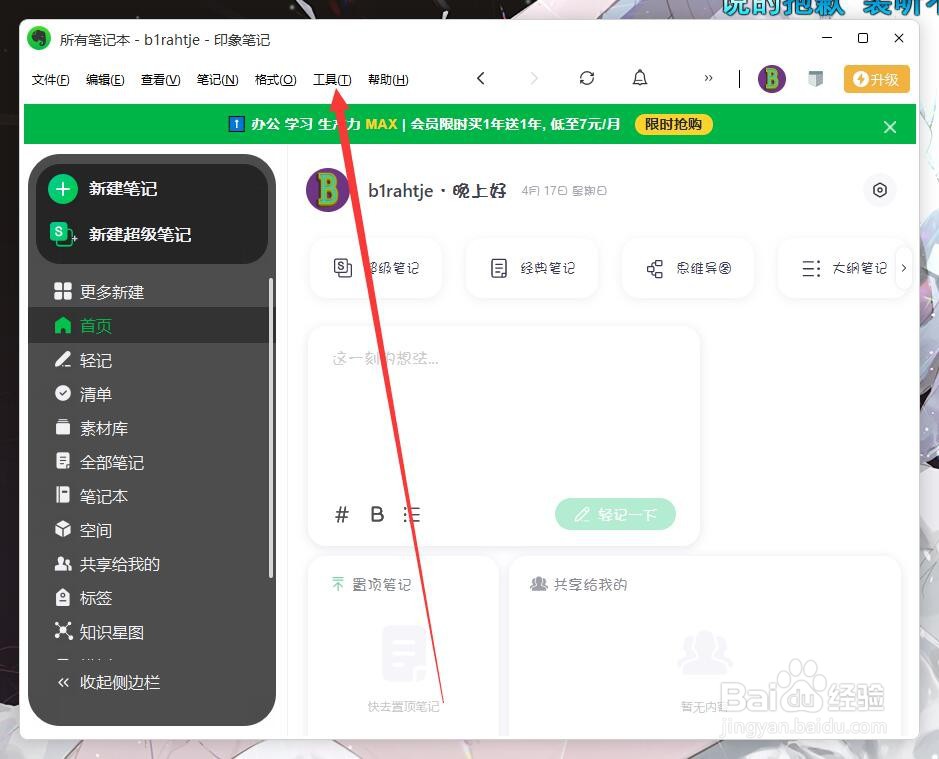The image size is (939, 759).
Task: Click the 快去置顶笔记 placeholder
Action: 403,706
